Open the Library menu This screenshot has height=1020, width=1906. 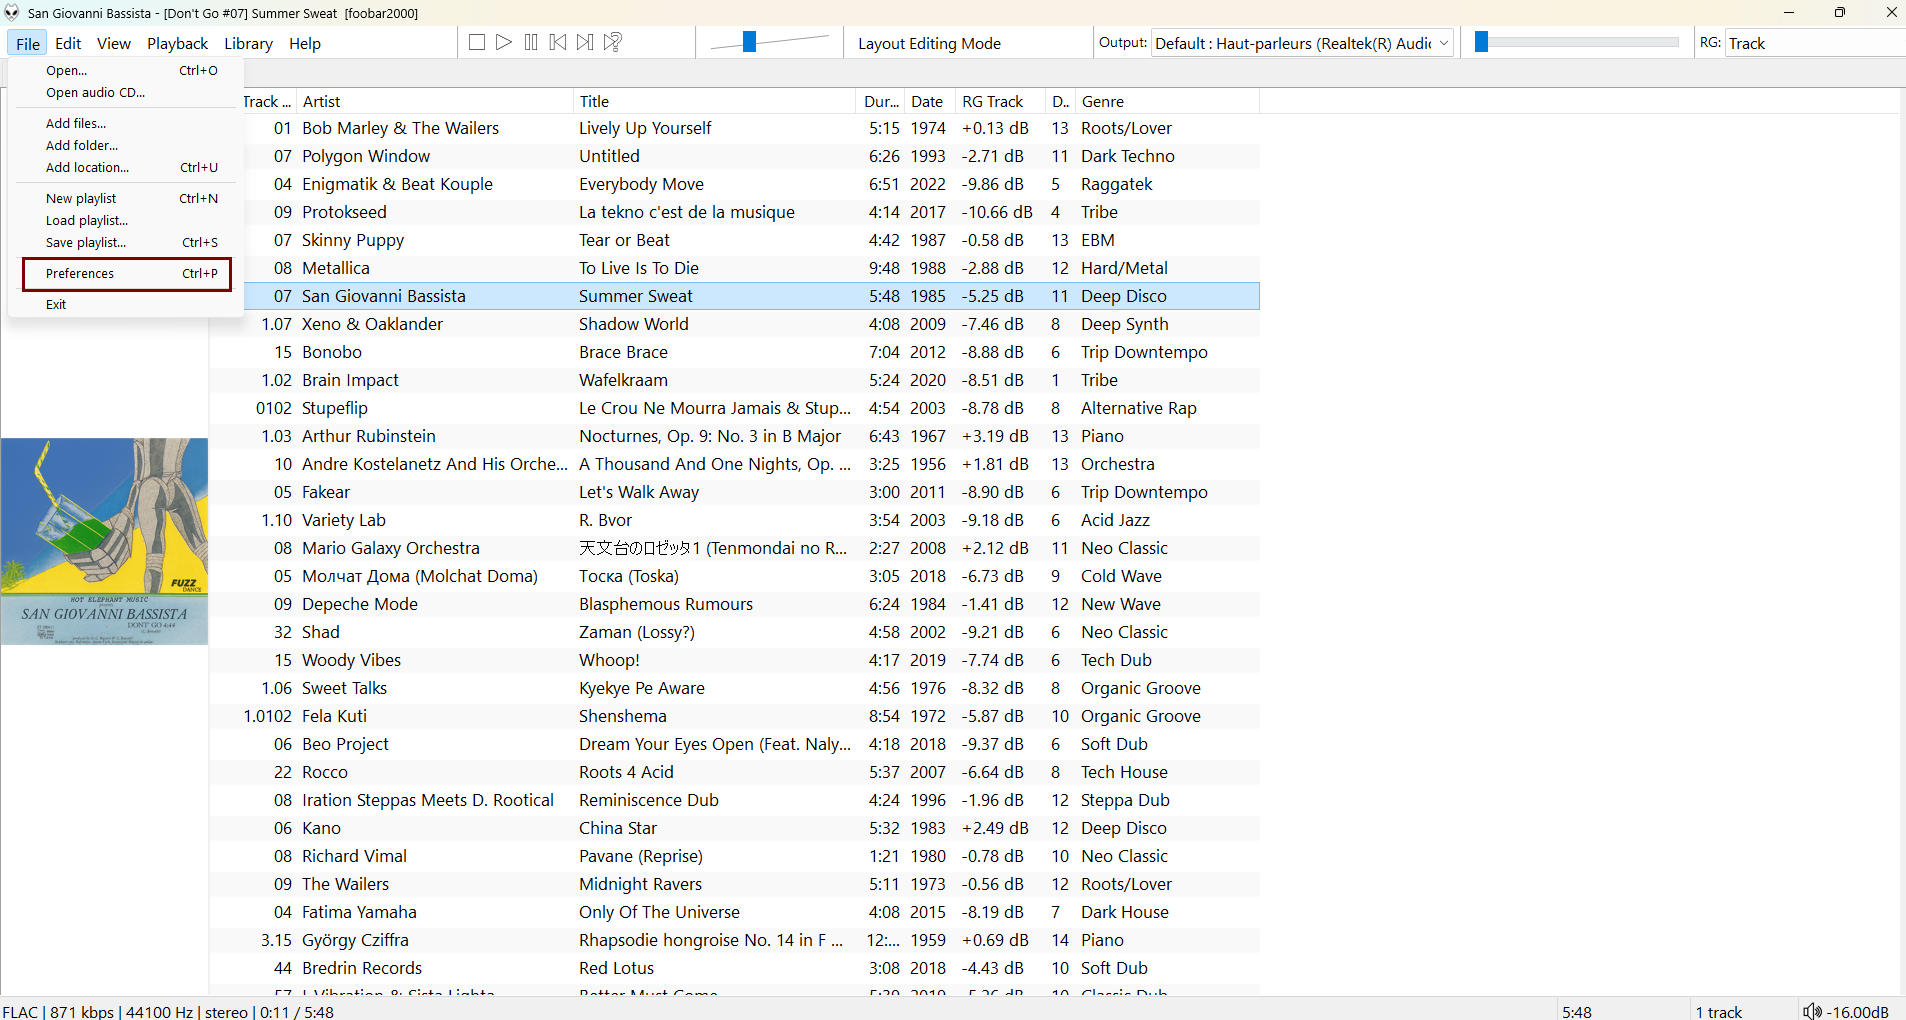click(x=248, y=43)
